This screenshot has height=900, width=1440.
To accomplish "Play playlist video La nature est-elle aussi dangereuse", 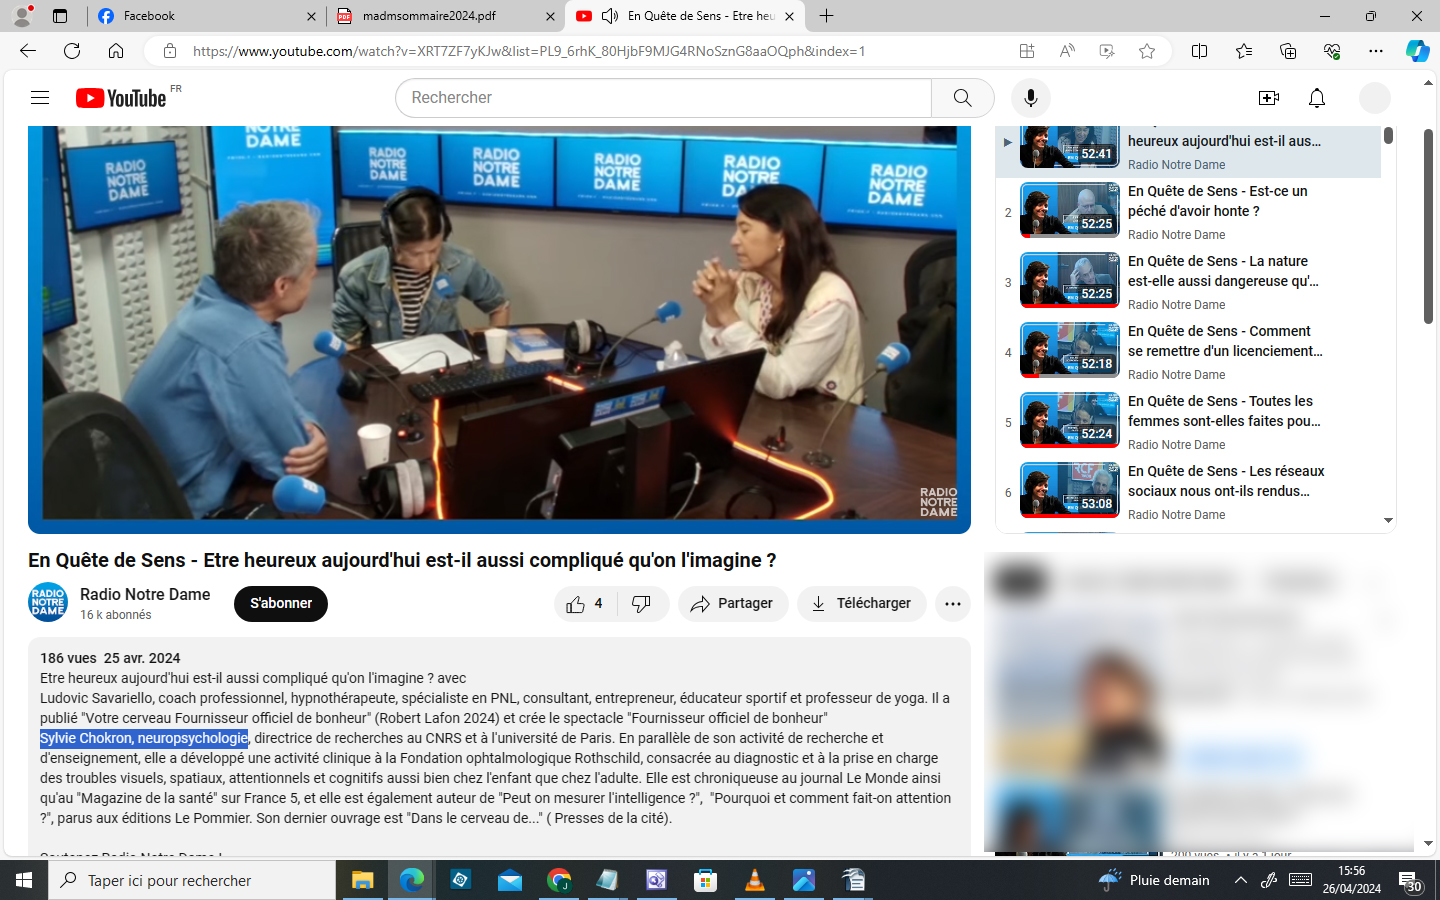I will tap(1188, 282).
